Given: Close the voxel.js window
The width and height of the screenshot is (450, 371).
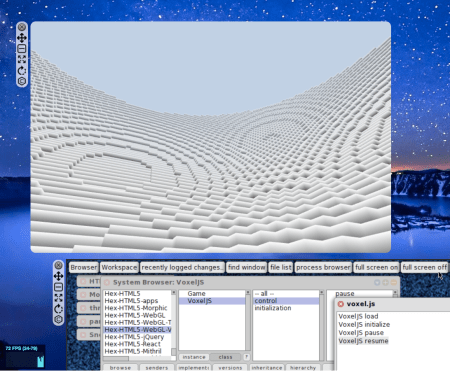Looking at the screenshot, I should (341, 304).
